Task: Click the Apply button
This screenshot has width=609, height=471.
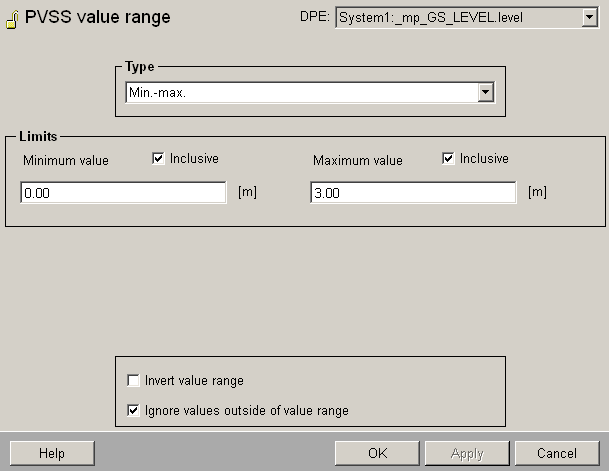Action: (x=467, y=453)
